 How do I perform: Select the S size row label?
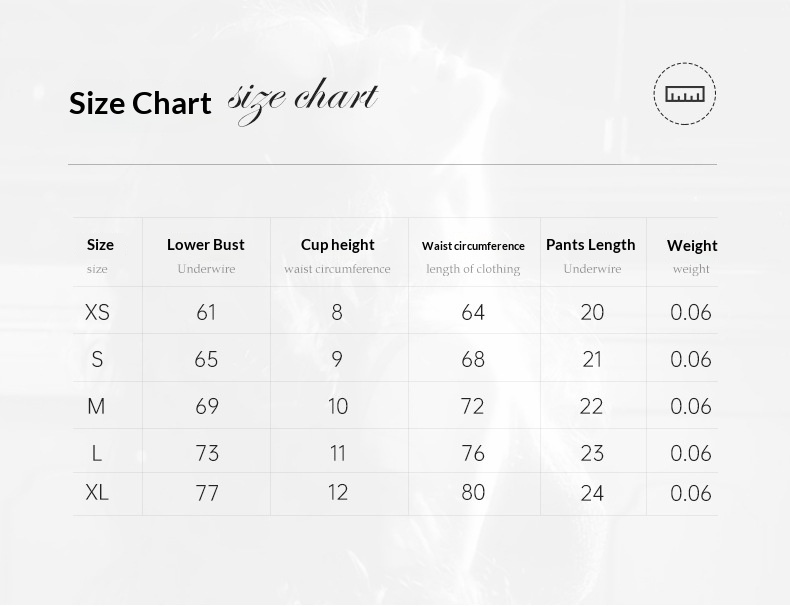97,359
